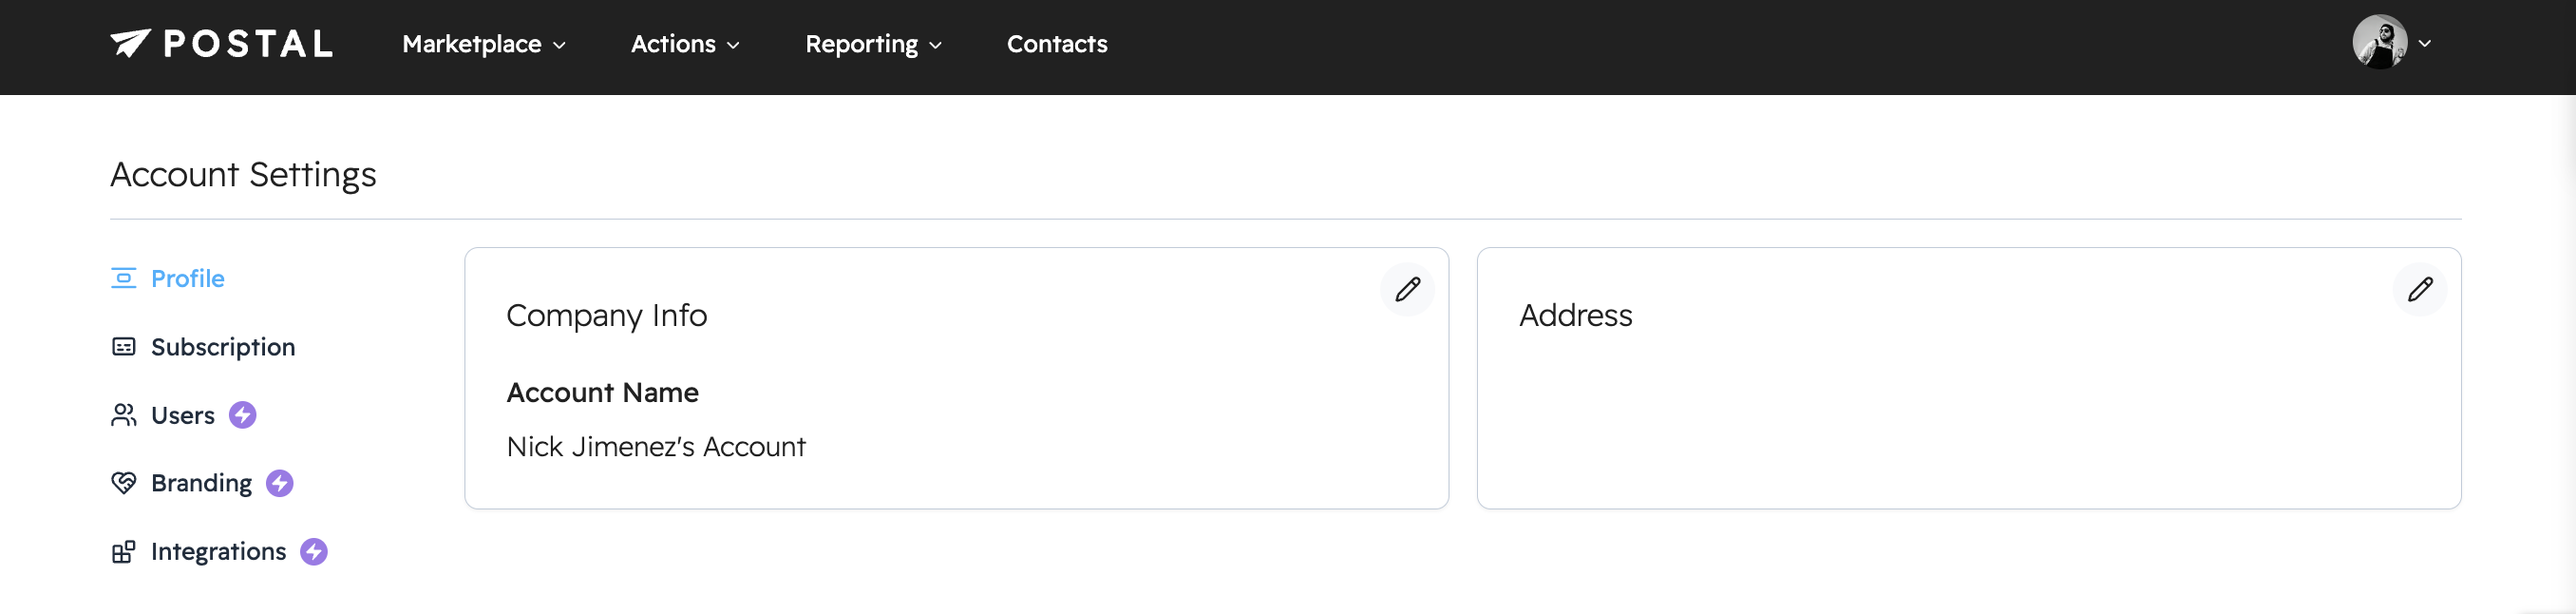Open the Integrations settings link
The width and height of the screenshot is (2576, 614).
point(218,552)
